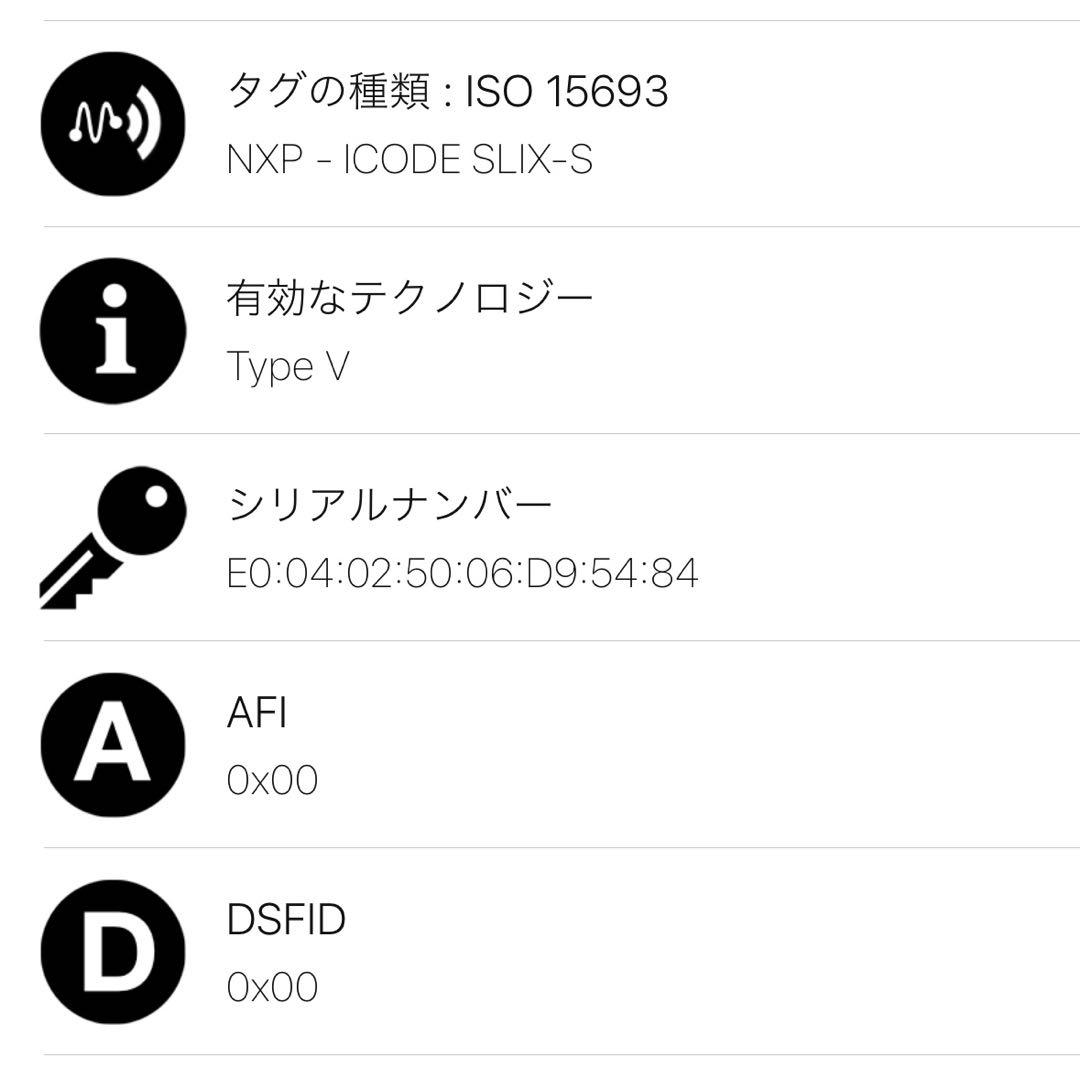The width and height of the screenshot is (1080, 1080).
Task: Click the 有効なテクノロジー label
Action: (x=410, y=299)
